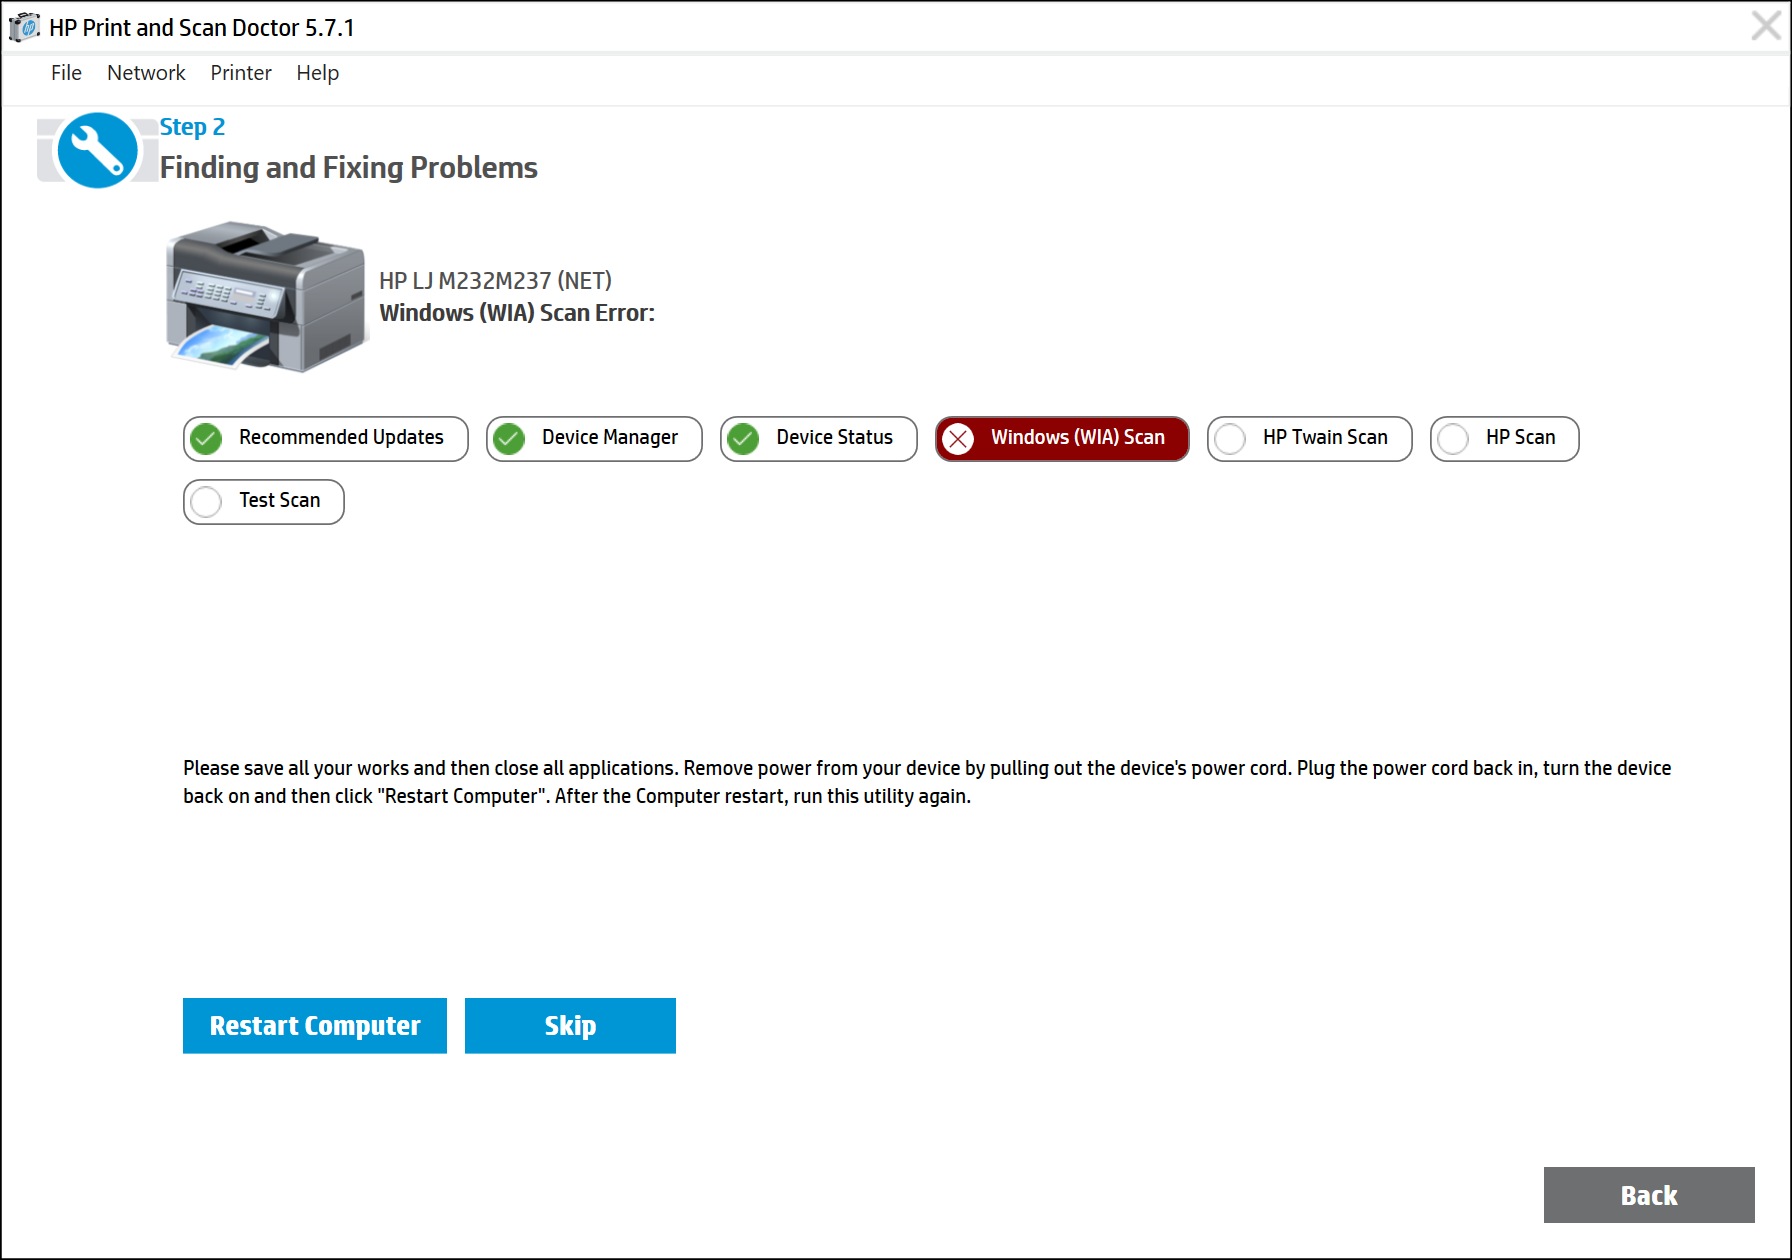Open the Printer menu
1792x1260 pixels.
pyautogui.click(x=240, y=72)
